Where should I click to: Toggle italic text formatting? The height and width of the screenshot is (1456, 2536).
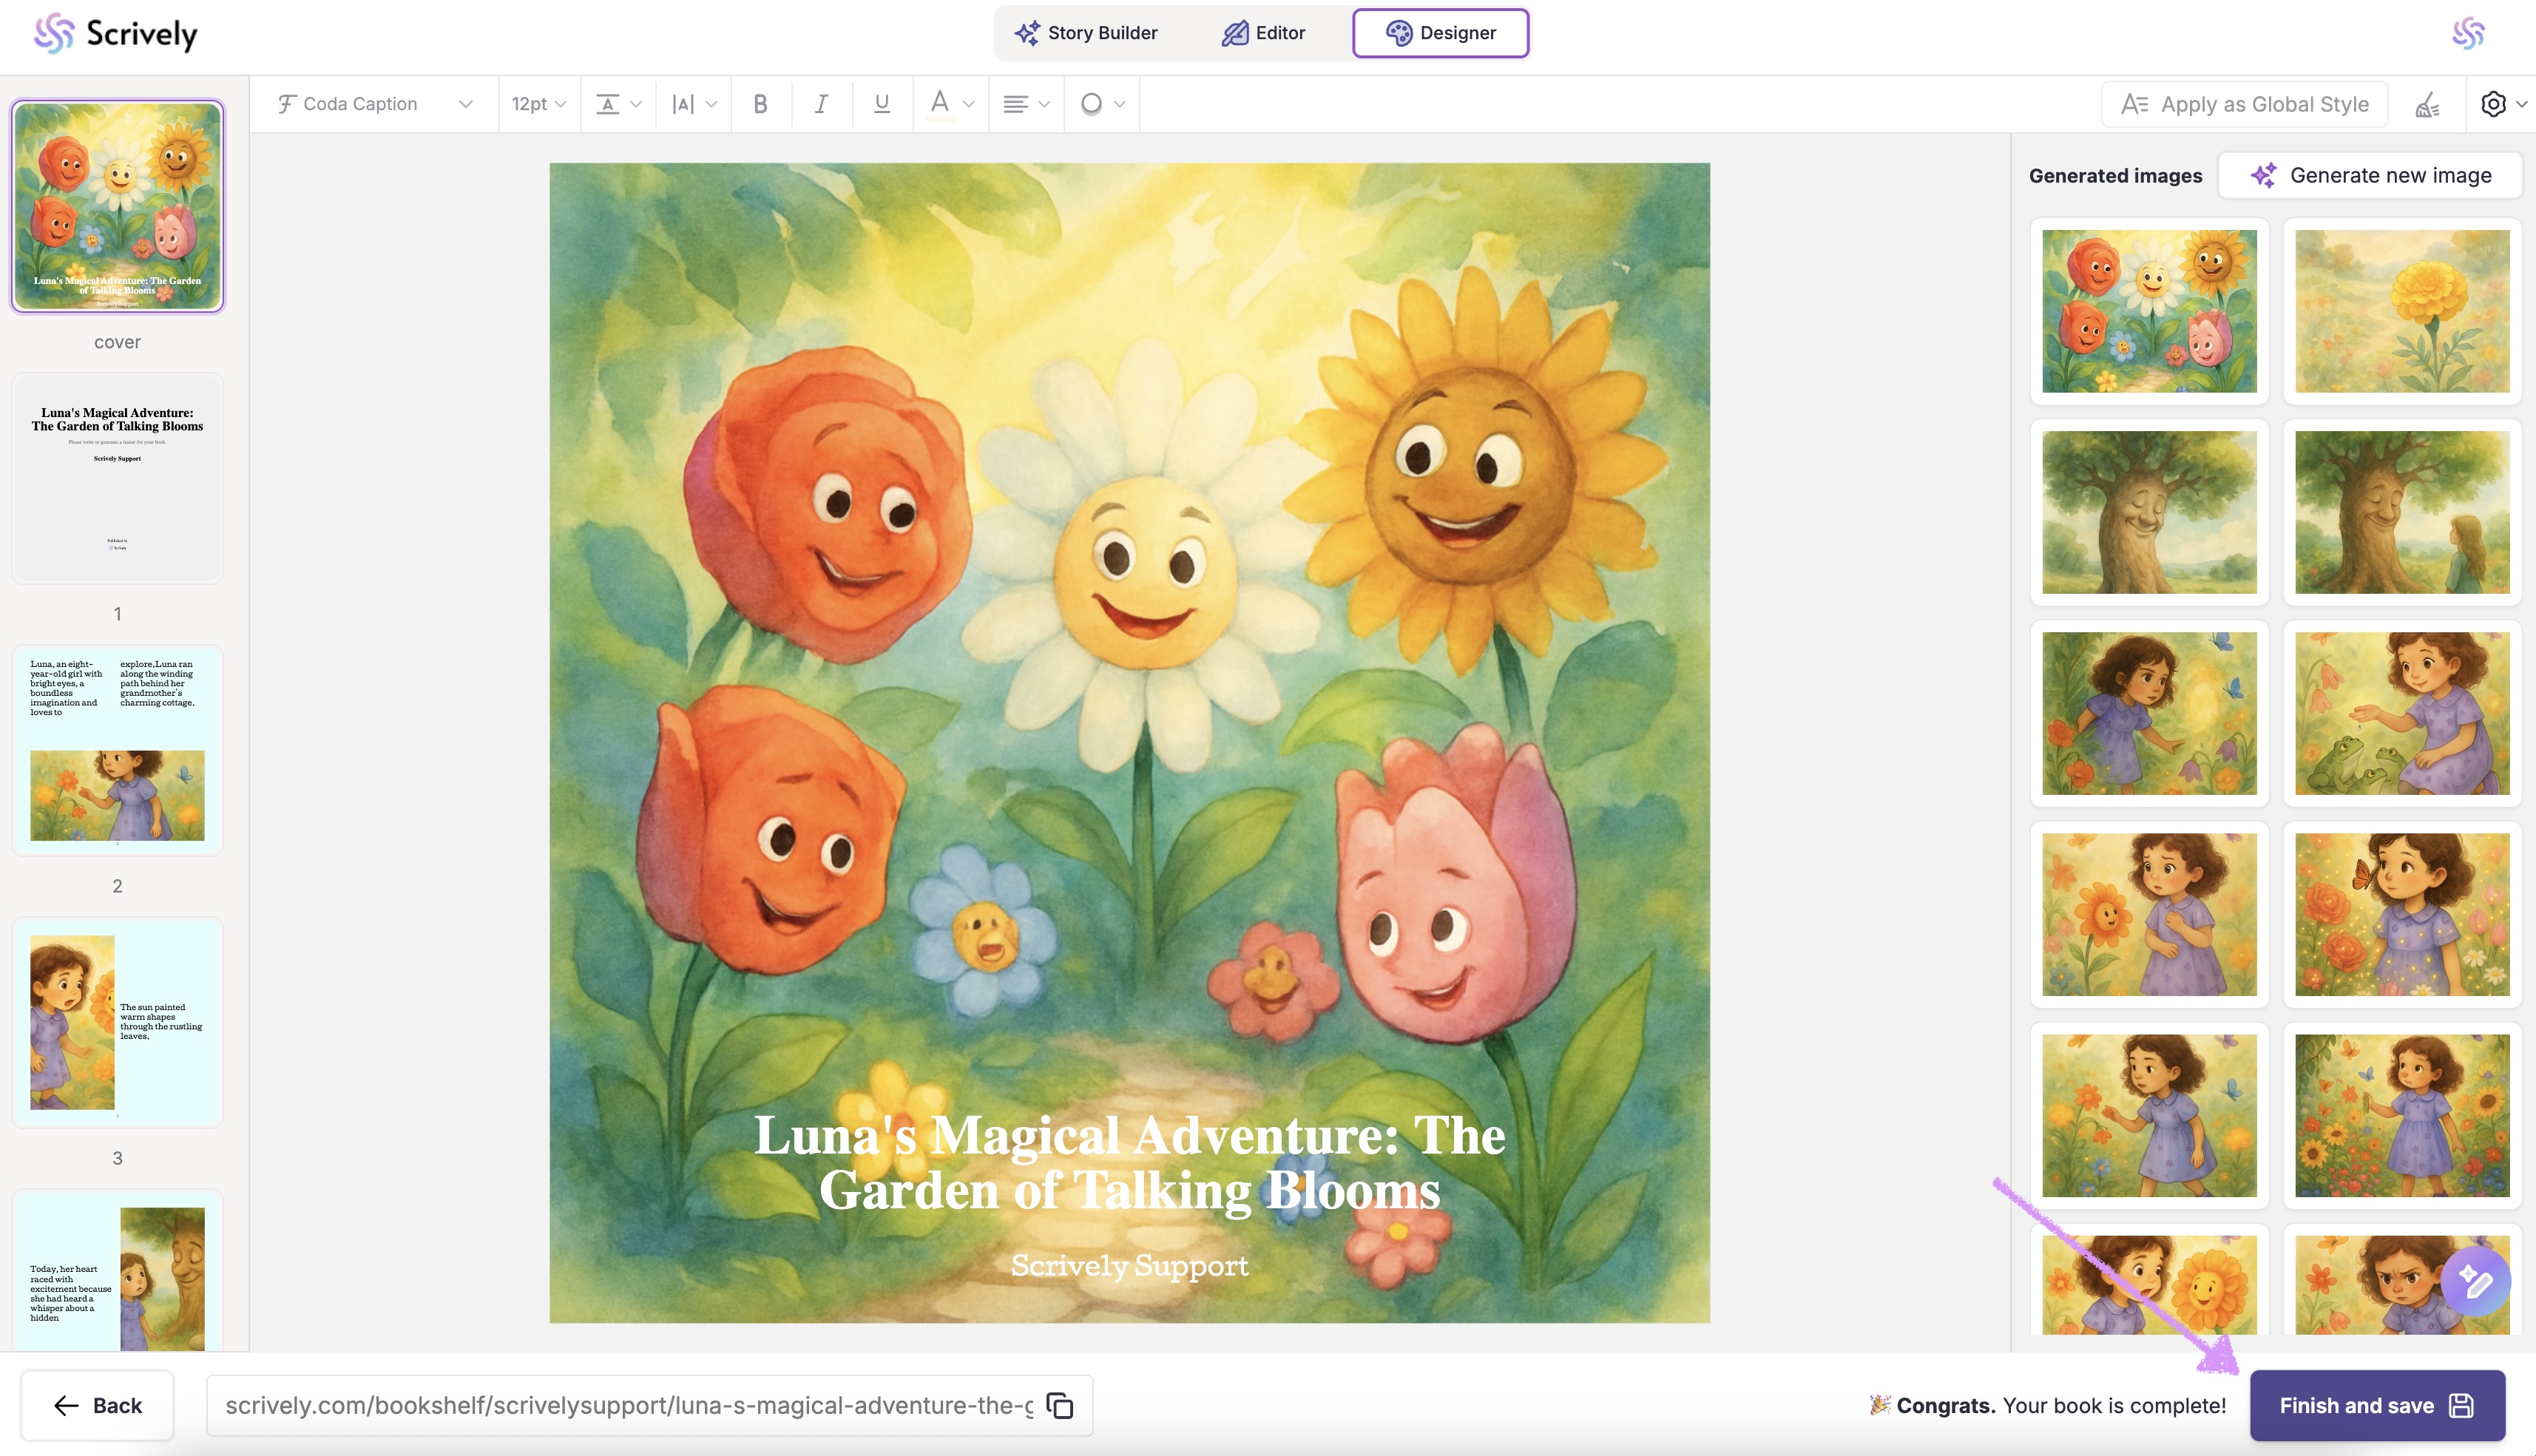[821, 104]
